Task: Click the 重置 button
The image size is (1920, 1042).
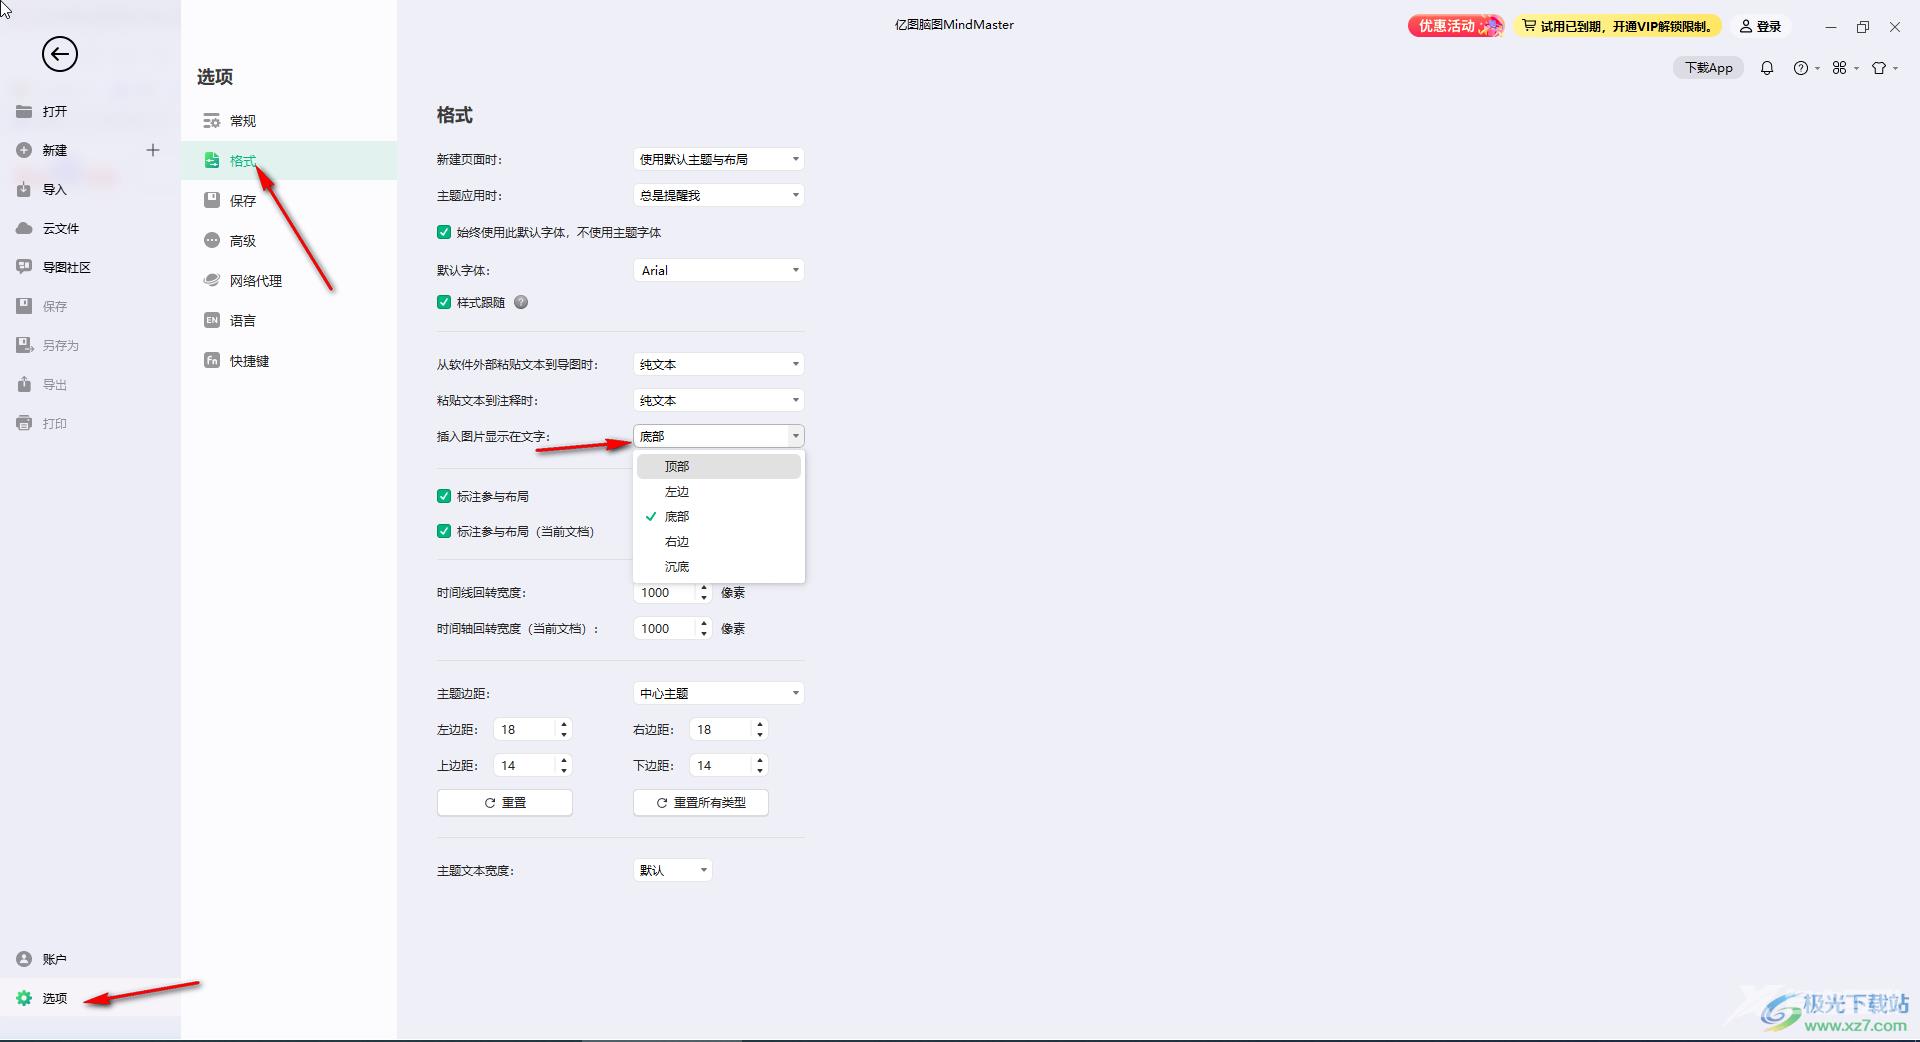Action: pyautogui.click(x=505, y=802)
